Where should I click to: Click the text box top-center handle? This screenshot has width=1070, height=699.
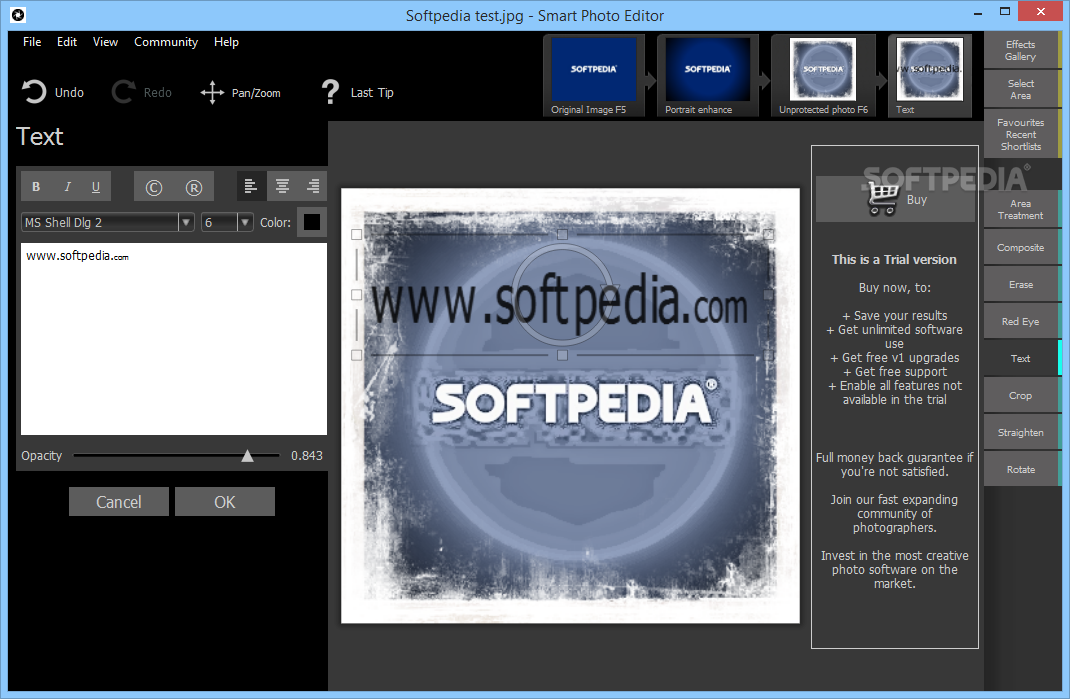pos(562,234)
